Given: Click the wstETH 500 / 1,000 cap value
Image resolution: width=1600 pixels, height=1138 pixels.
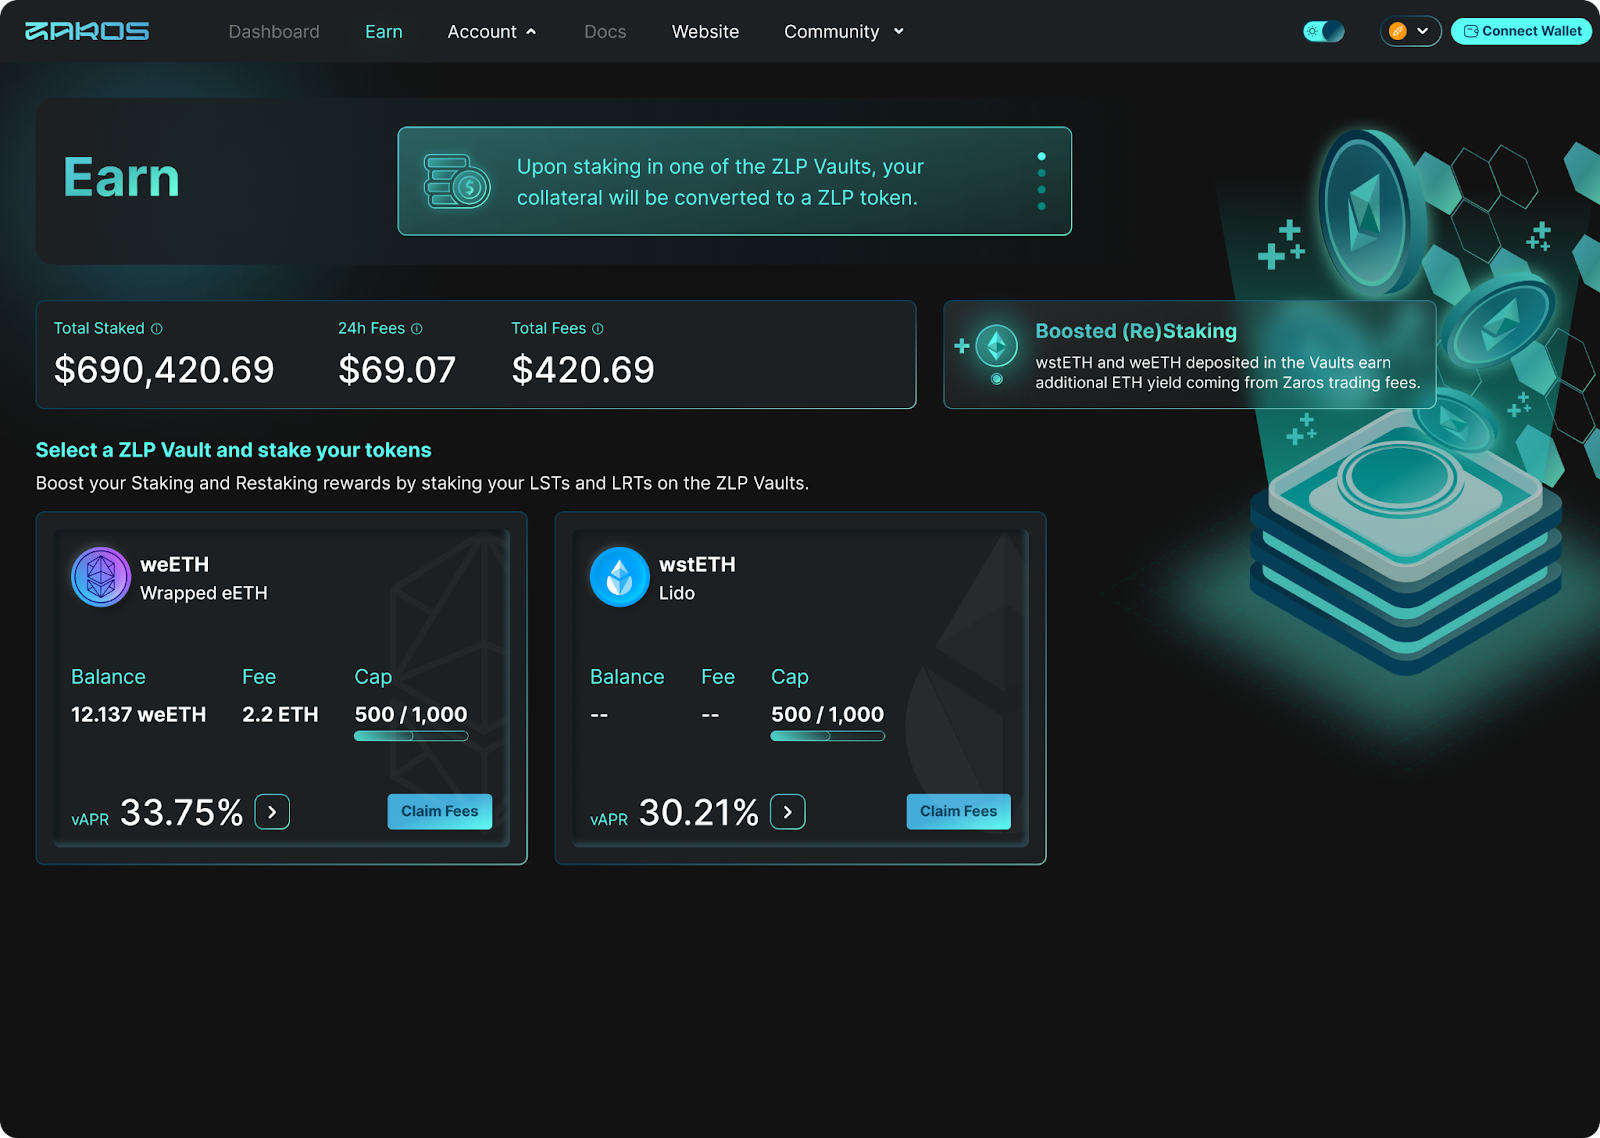Looking at the screenshot, I should pyautogui.click(x=827, y=714).
